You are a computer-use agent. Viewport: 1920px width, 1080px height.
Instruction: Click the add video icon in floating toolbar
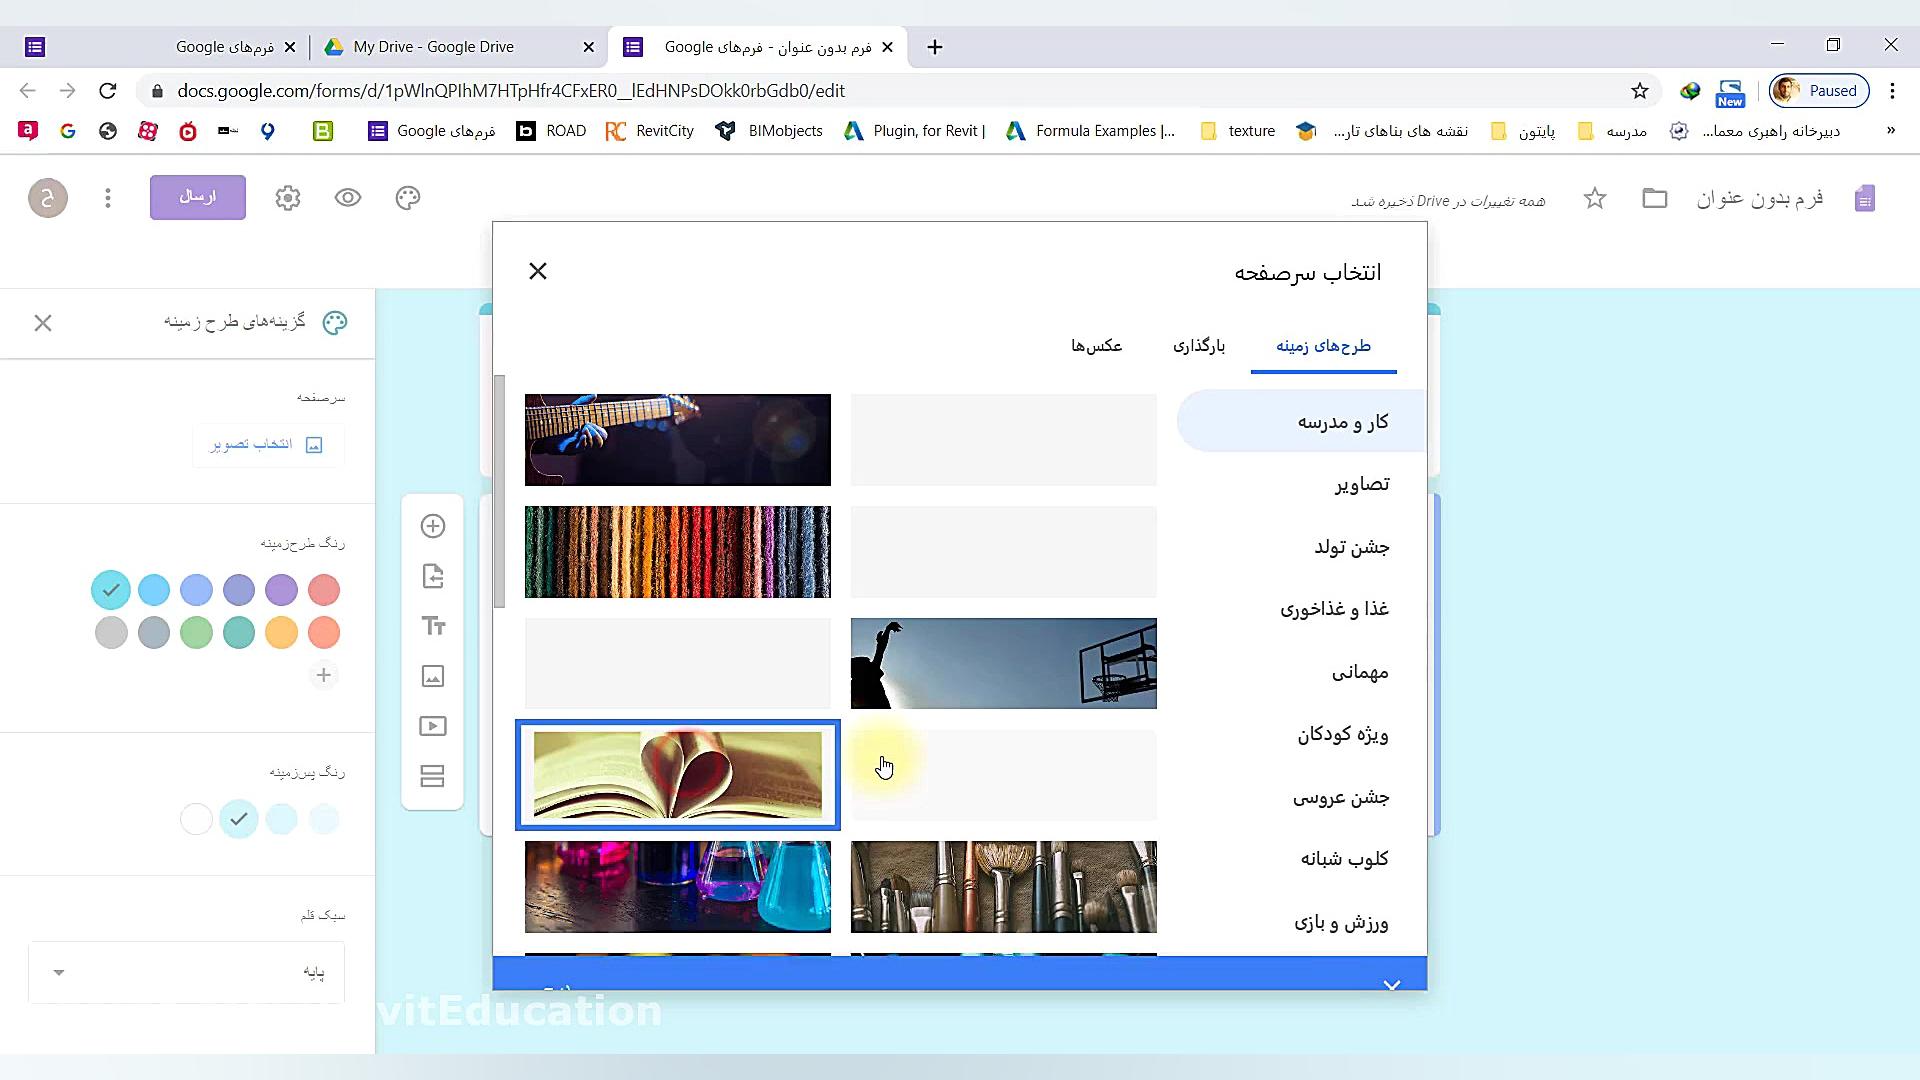(432, 726)
